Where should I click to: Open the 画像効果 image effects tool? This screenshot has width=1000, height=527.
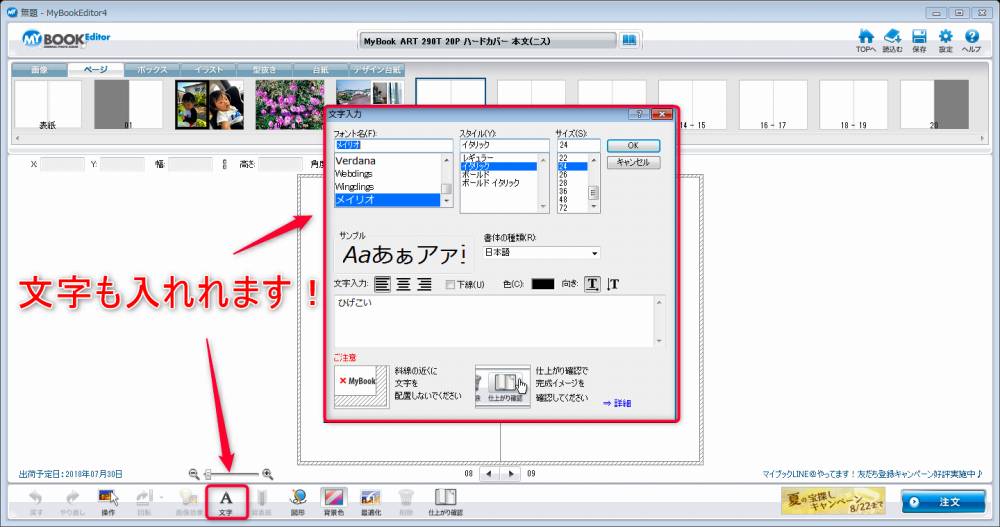188,502
